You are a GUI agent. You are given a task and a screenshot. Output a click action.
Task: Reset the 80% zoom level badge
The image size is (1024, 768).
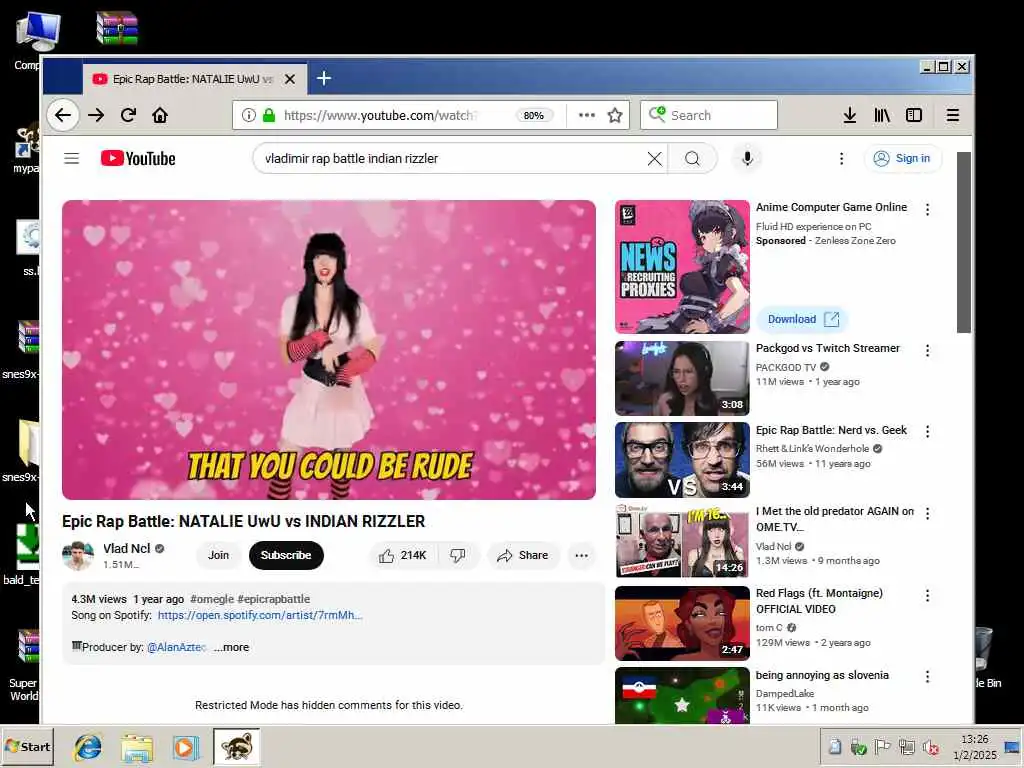(x=534, y=116)
